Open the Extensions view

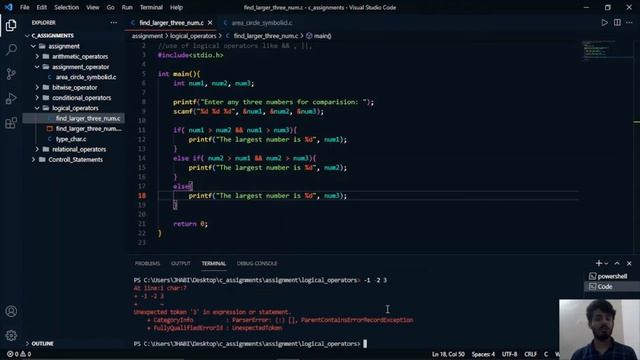pos(11,123)
